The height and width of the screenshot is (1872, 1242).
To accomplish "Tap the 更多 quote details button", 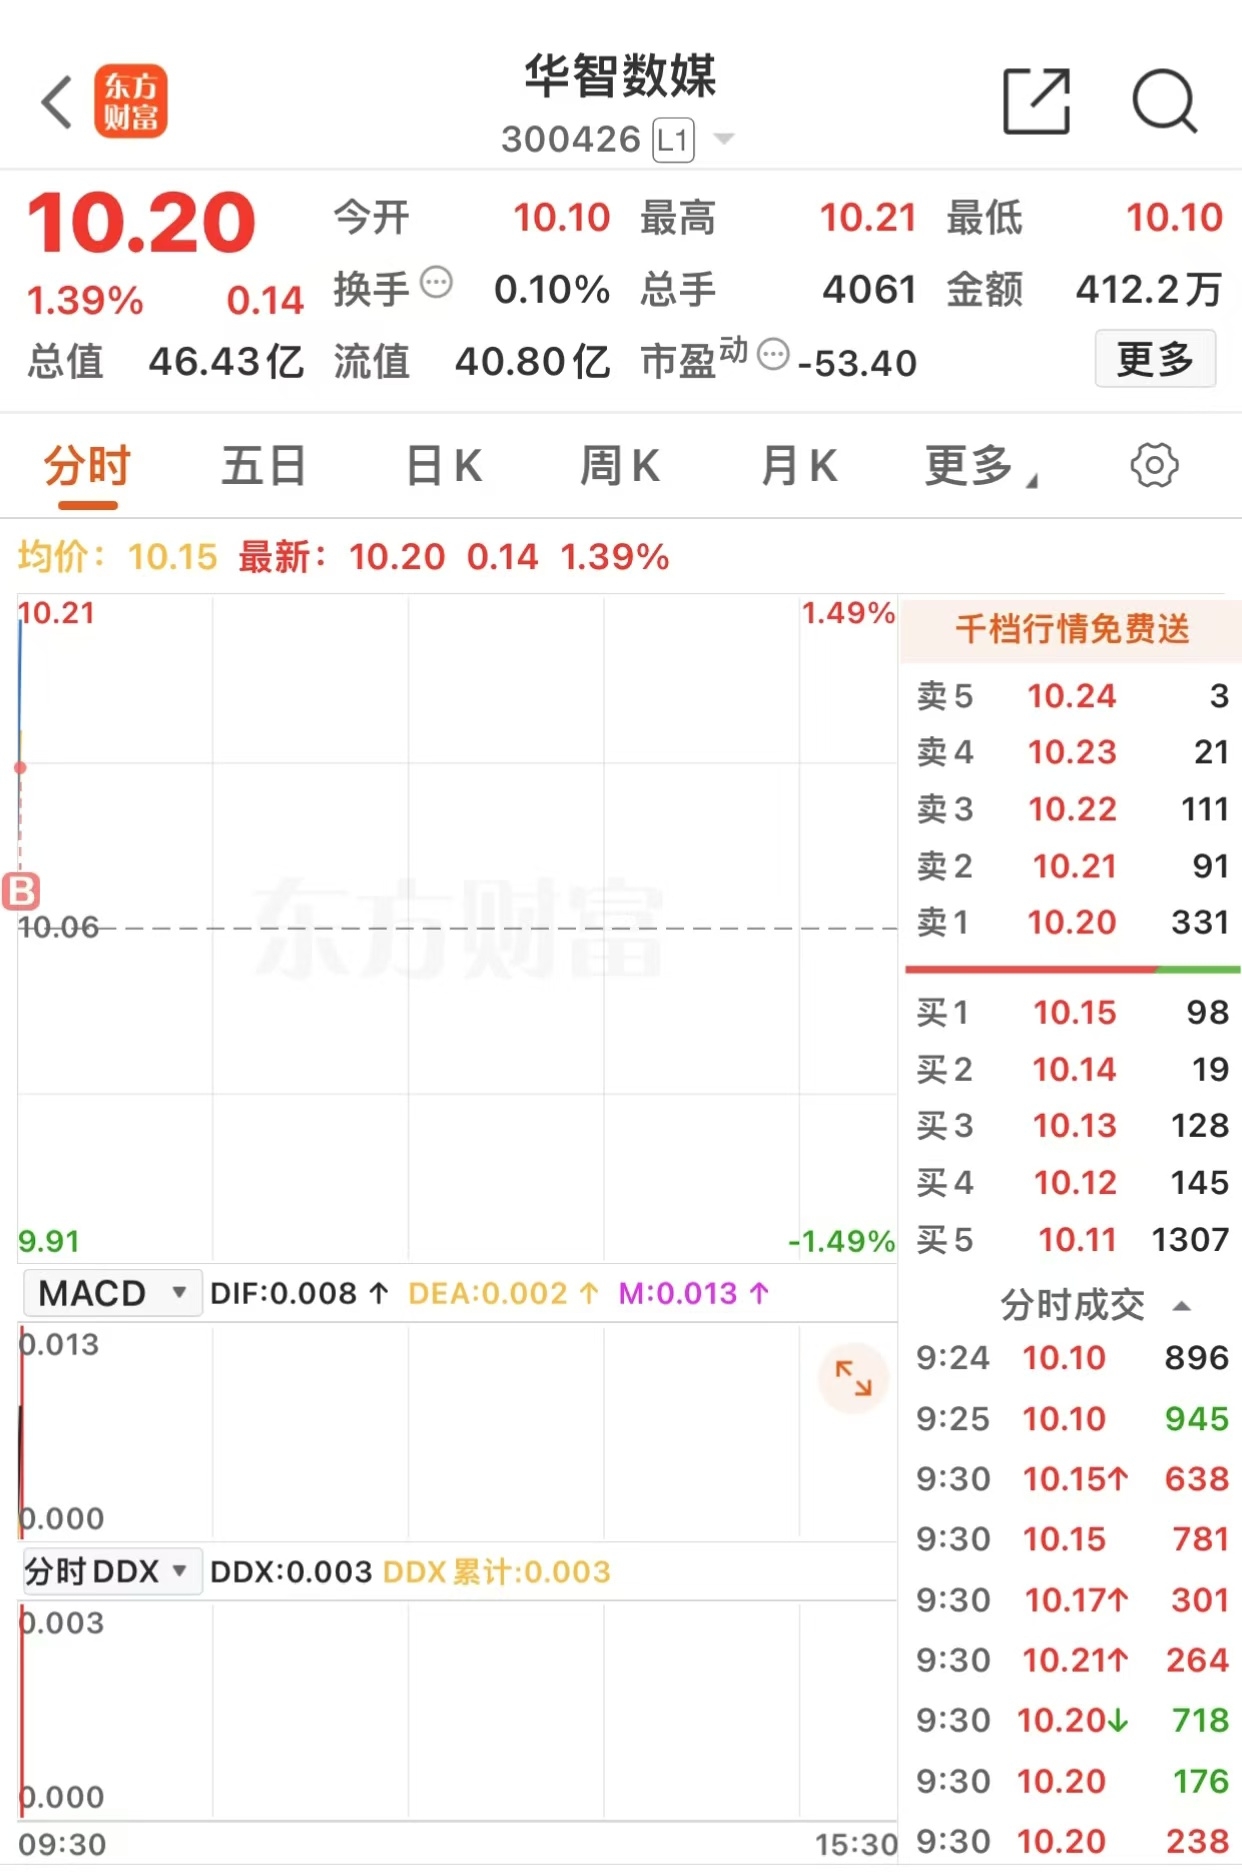I will (1155, 358).
